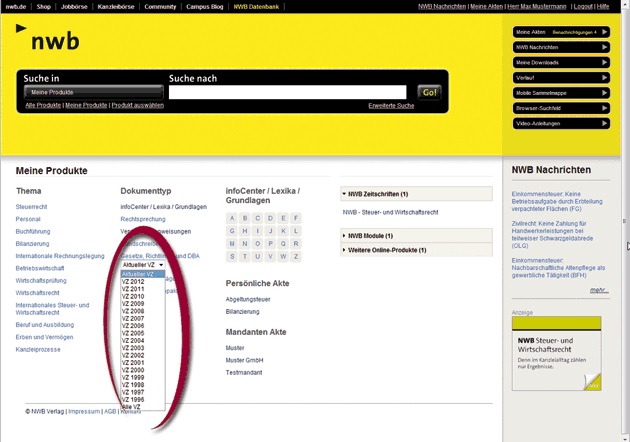Open the Jobbörse item in the top navigation
630x442 pixels.
point(74,6)
